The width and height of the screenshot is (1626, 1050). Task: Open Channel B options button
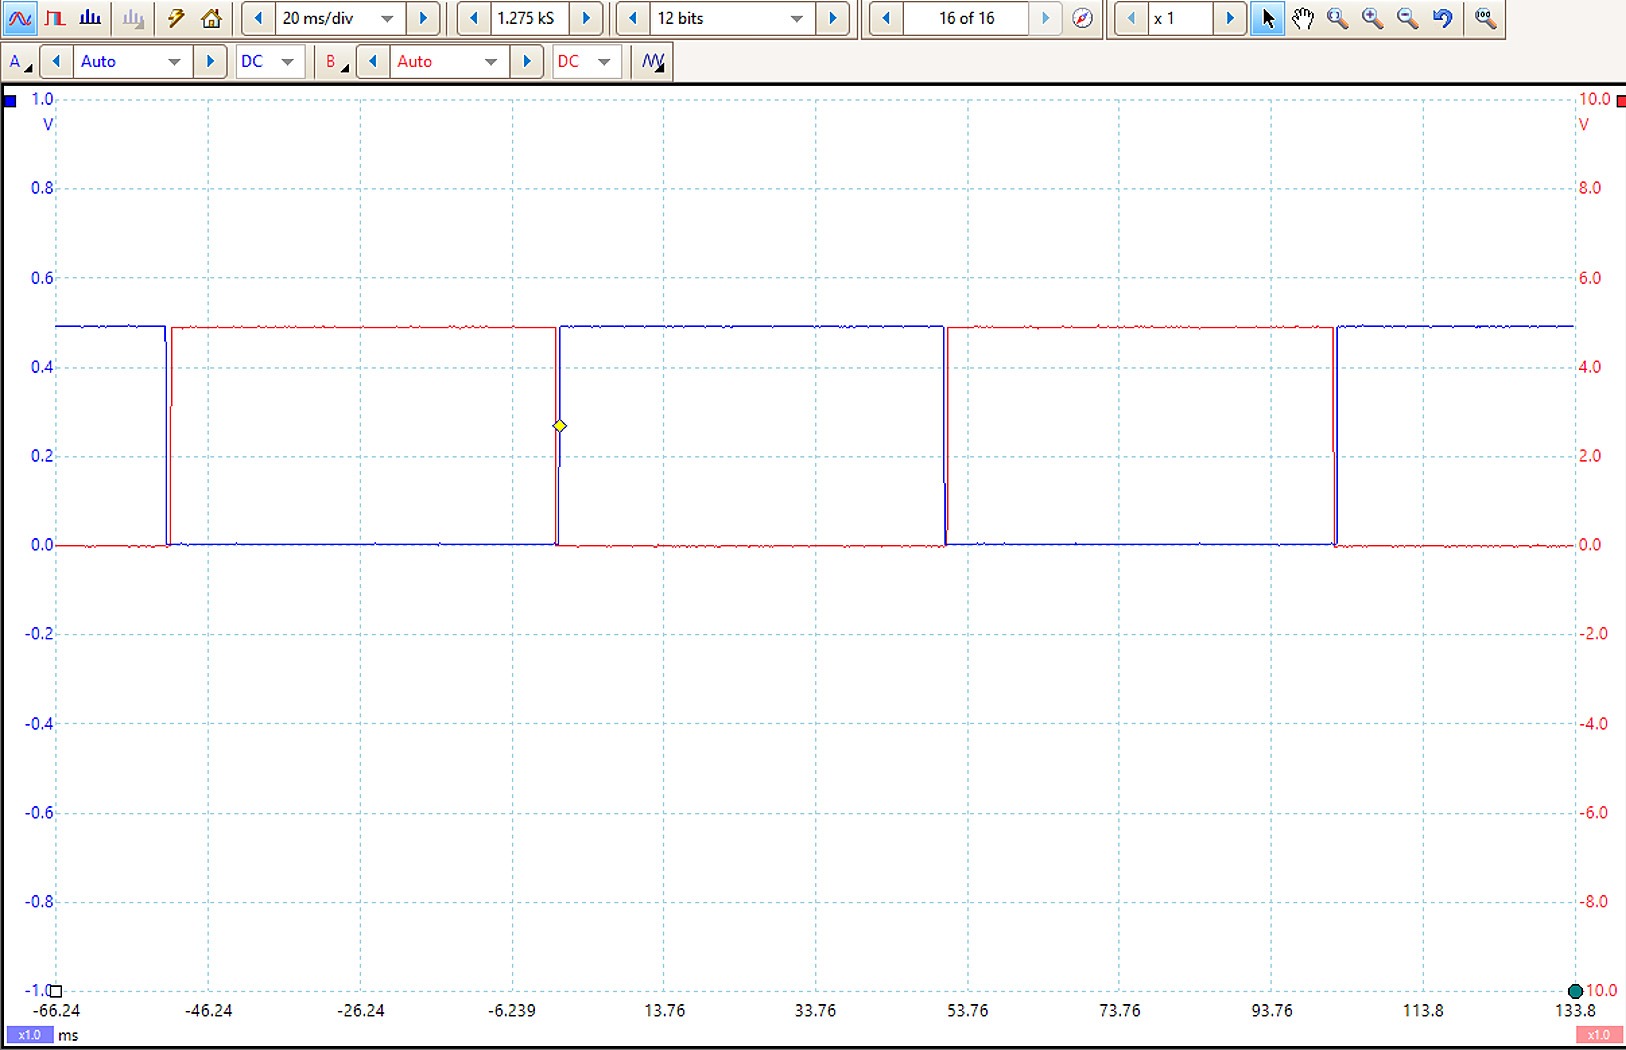pyautogui.click(x=336, y=62)
